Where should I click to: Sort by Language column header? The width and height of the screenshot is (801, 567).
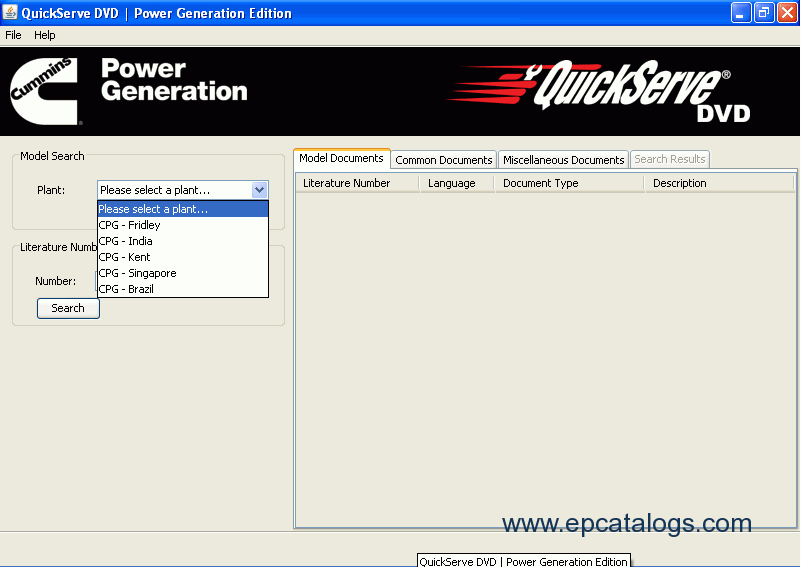coord(456,183)
